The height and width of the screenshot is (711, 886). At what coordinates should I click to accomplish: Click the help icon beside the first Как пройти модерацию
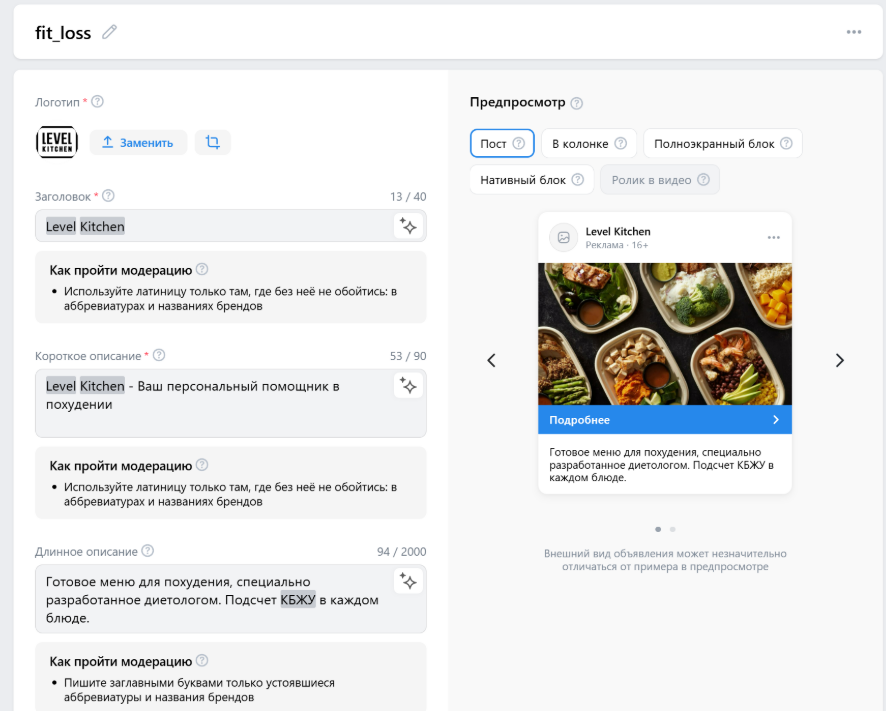[202, 269]
